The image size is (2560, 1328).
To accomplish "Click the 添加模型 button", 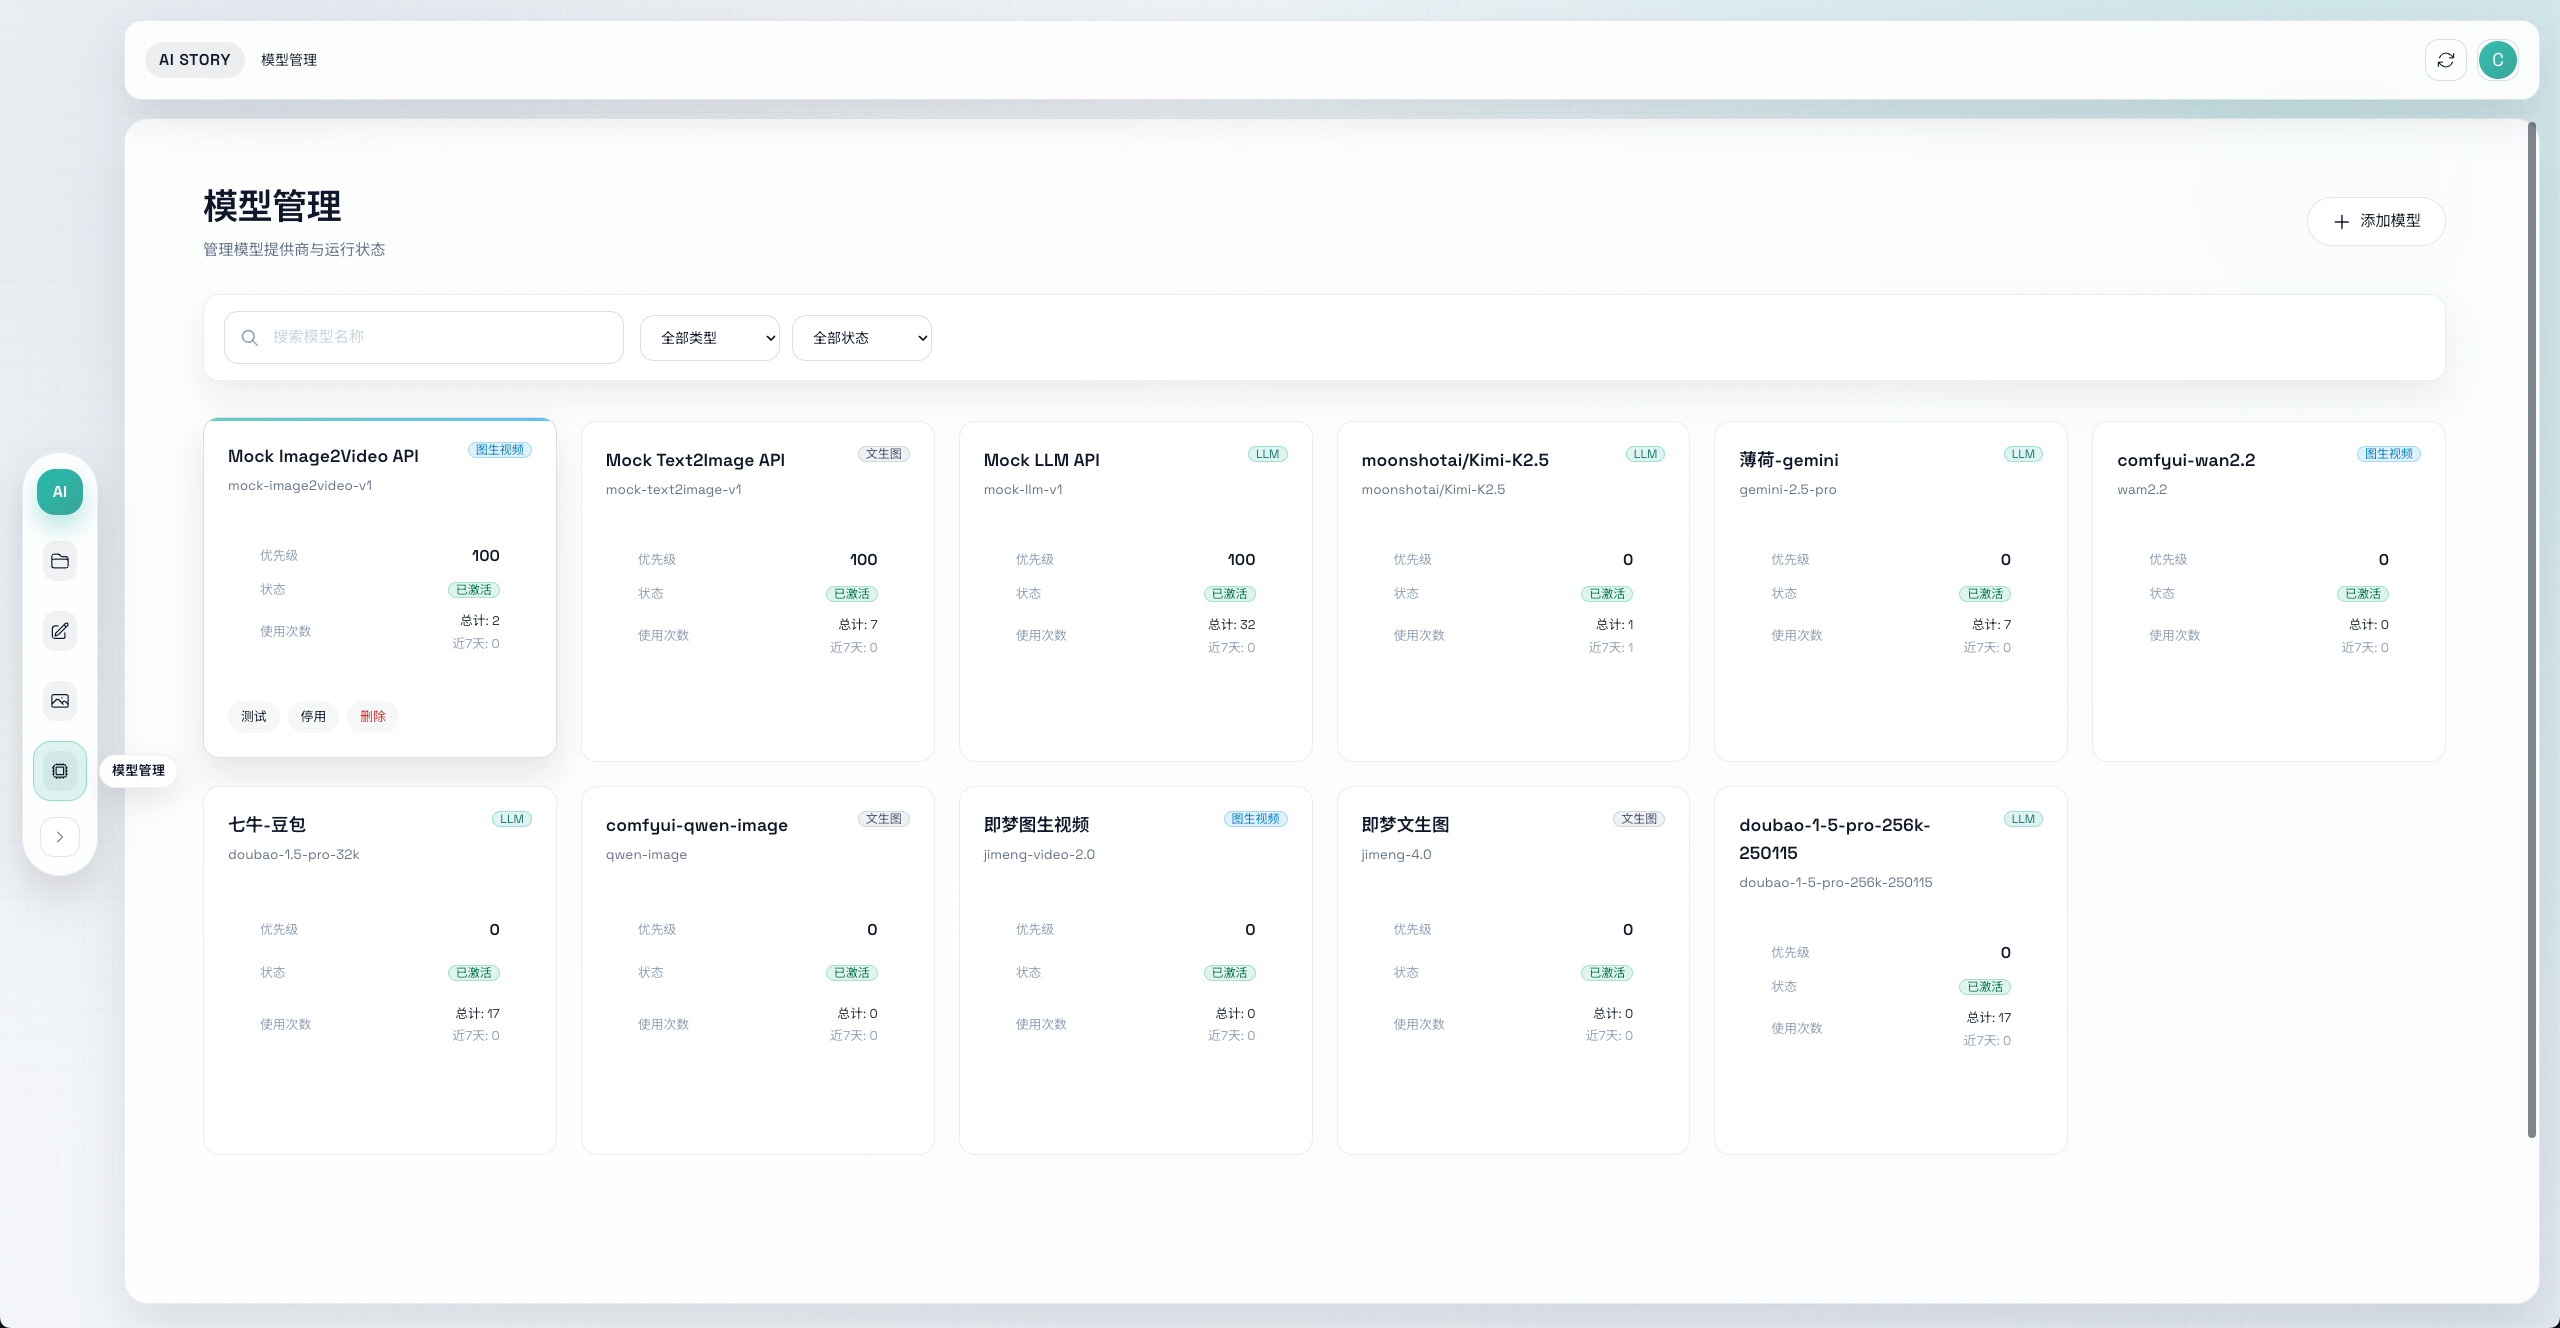I will (2376, 221).
